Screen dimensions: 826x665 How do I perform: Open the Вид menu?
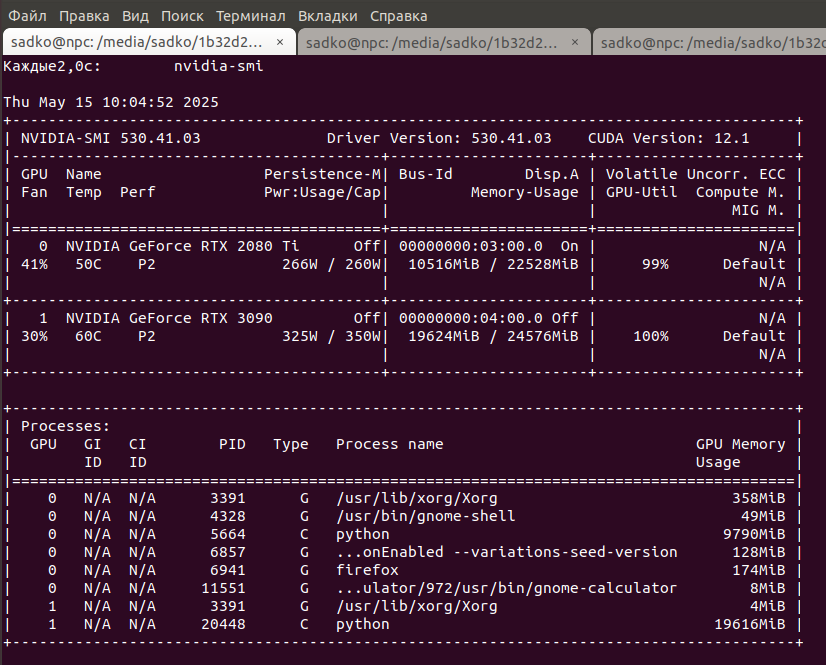[135, 16]
